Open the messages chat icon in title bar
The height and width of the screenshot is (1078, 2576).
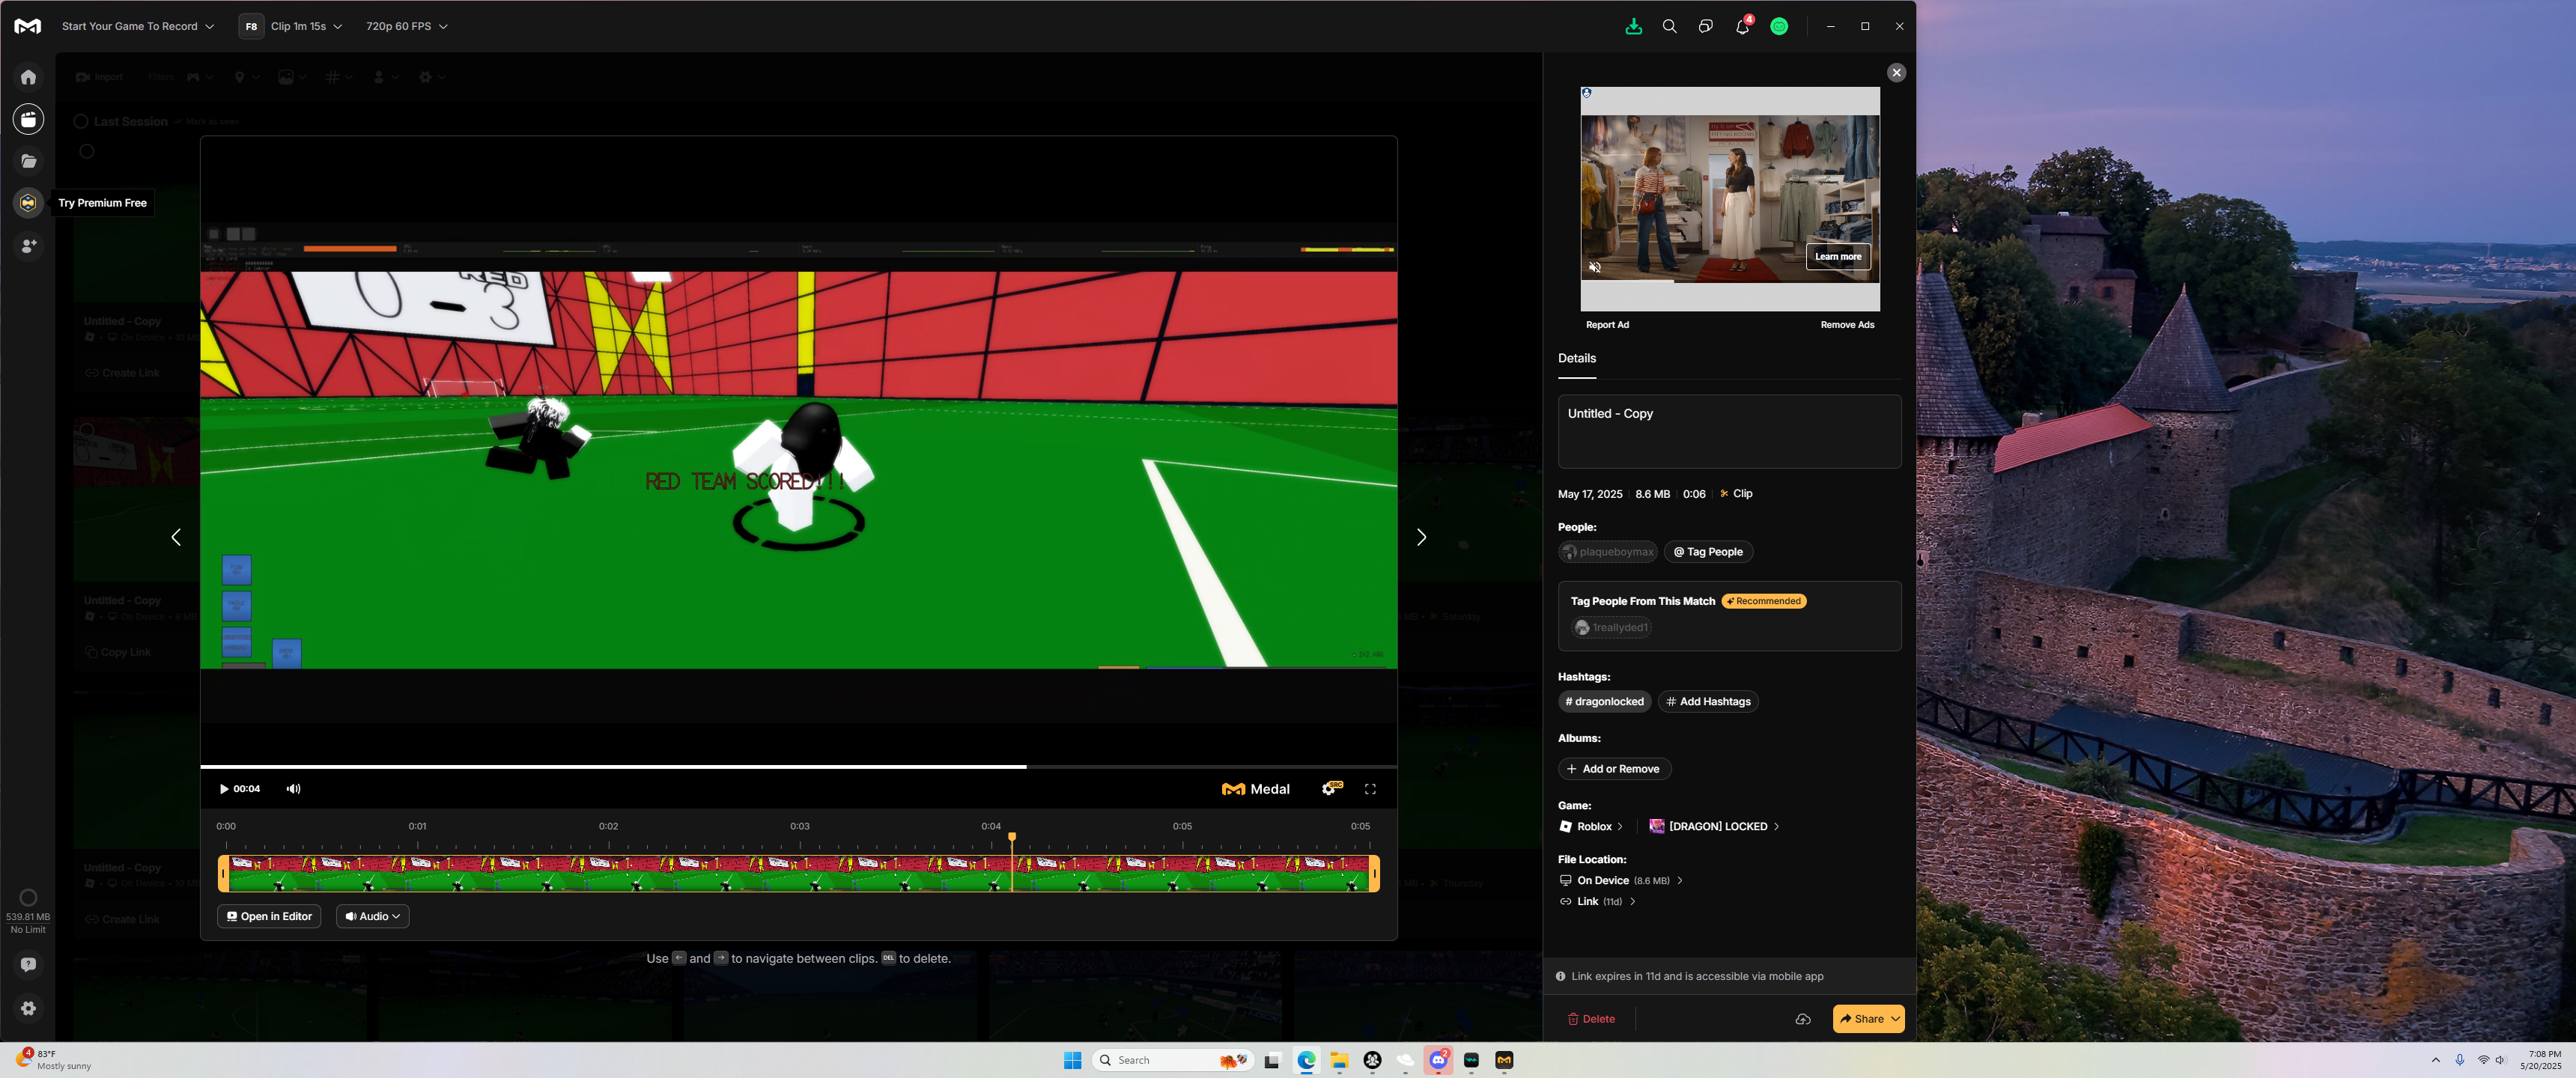(x=1705, y=27)
